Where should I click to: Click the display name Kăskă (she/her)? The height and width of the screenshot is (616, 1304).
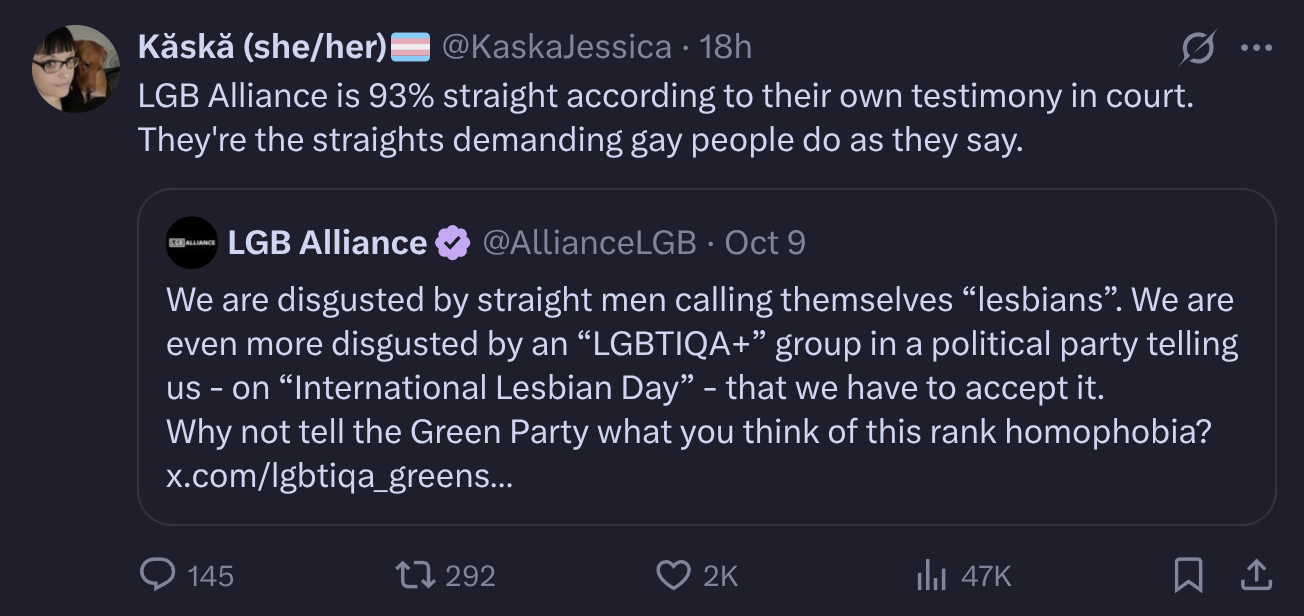tap(263, 46)
